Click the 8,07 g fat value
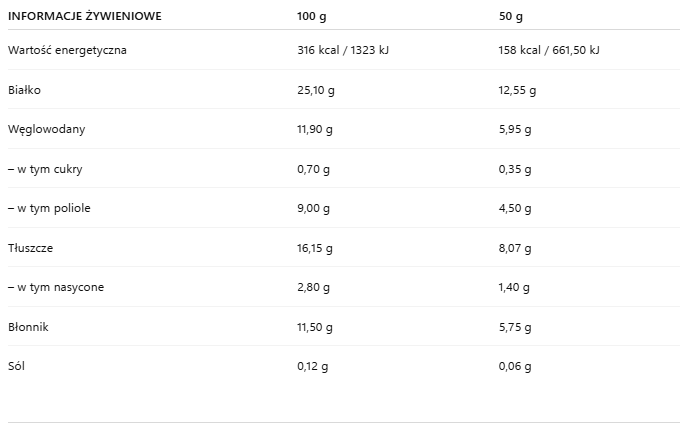688x423 pixels. (x=514, y=248)
